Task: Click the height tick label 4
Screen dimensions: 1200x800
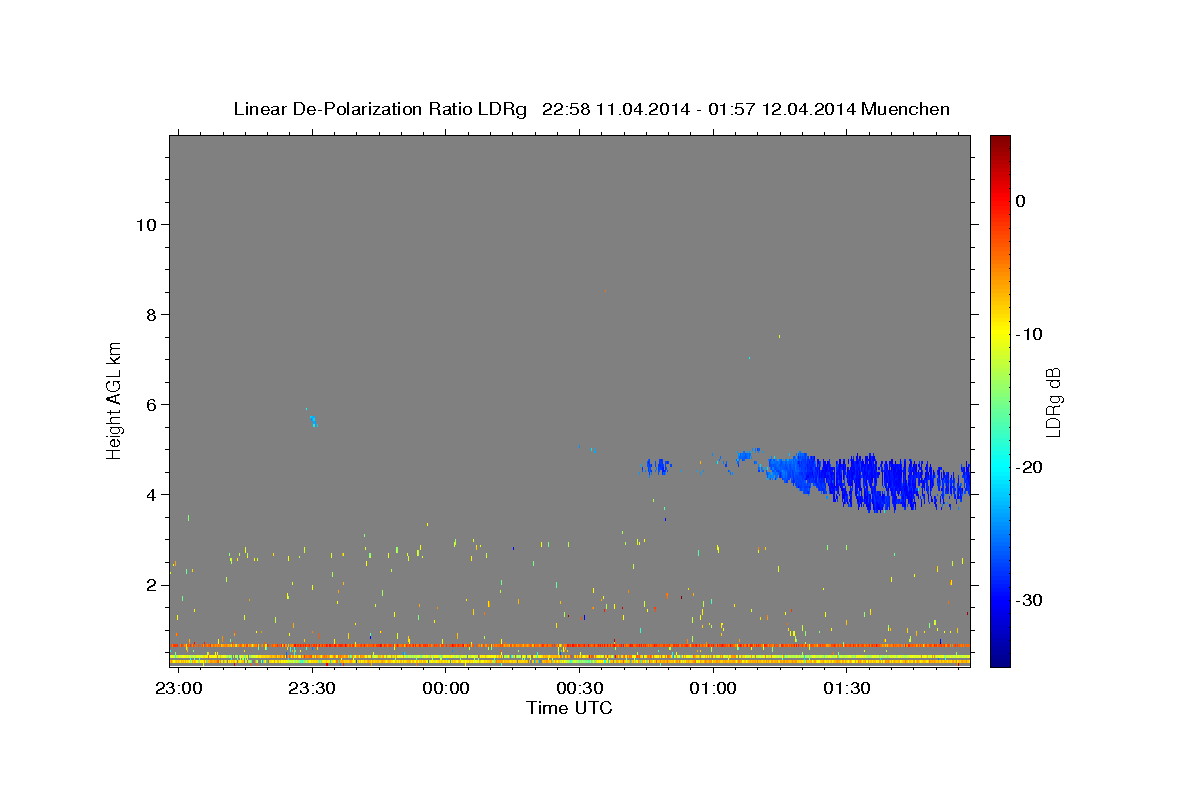Action: pyautogui.click(x=150, y=494)
